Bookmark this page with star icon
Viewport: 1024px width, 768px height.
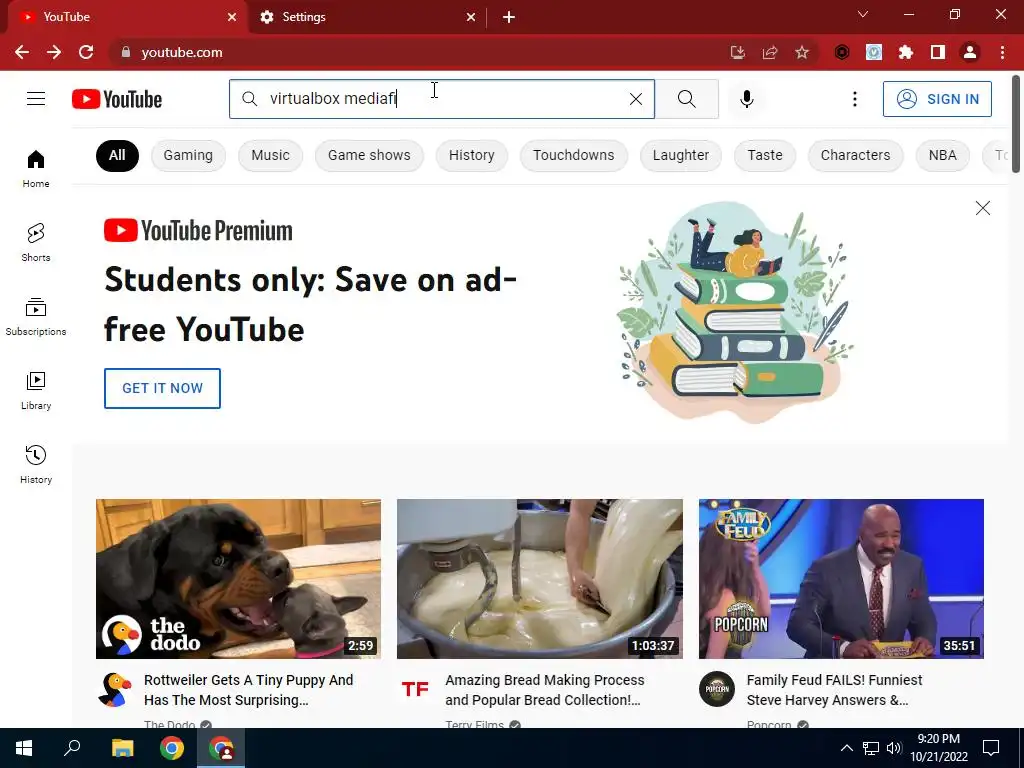[x=802, y=52]
